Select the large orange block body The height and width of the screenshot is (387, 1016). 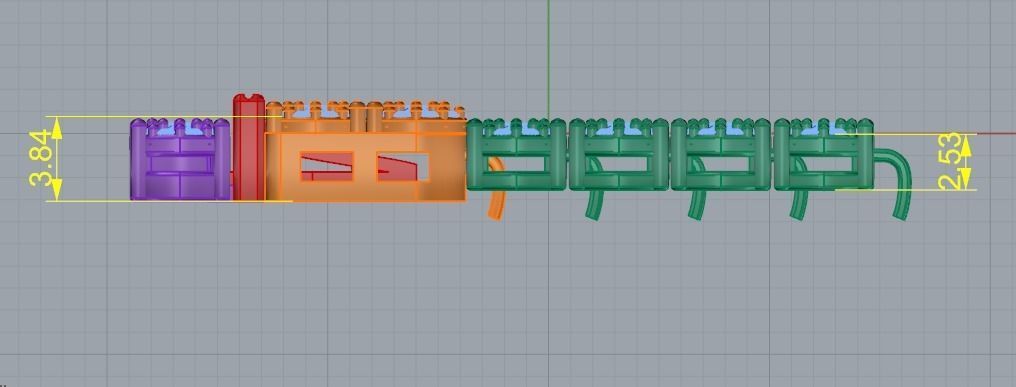click(x=365, y=167)
